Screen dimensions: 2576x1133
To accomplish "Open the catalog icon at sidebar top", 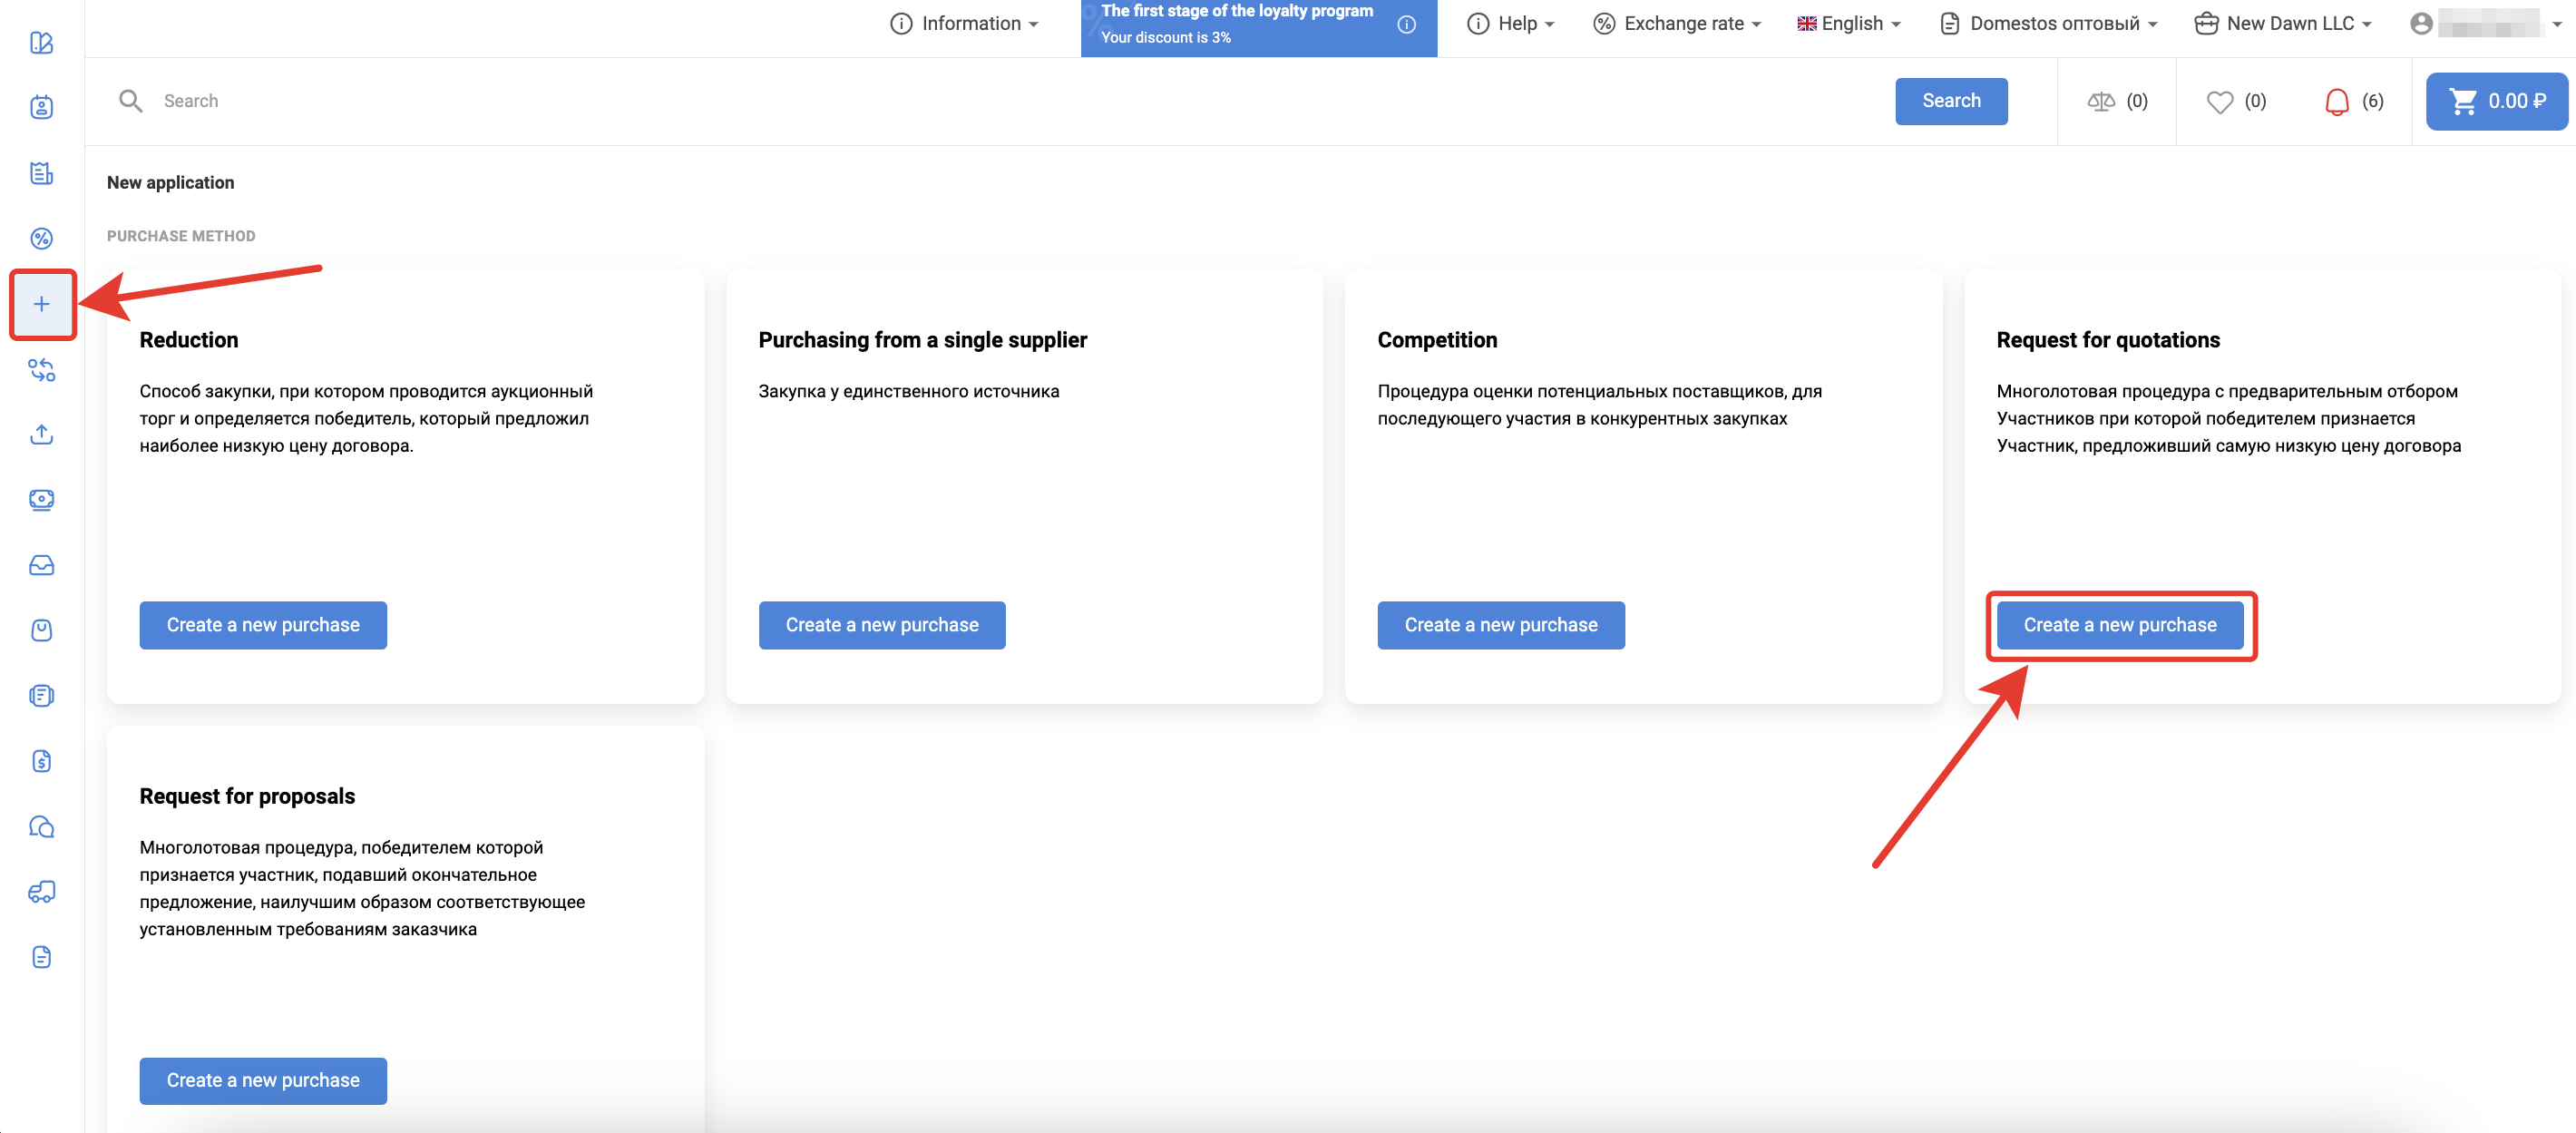I will click(41, 43).
